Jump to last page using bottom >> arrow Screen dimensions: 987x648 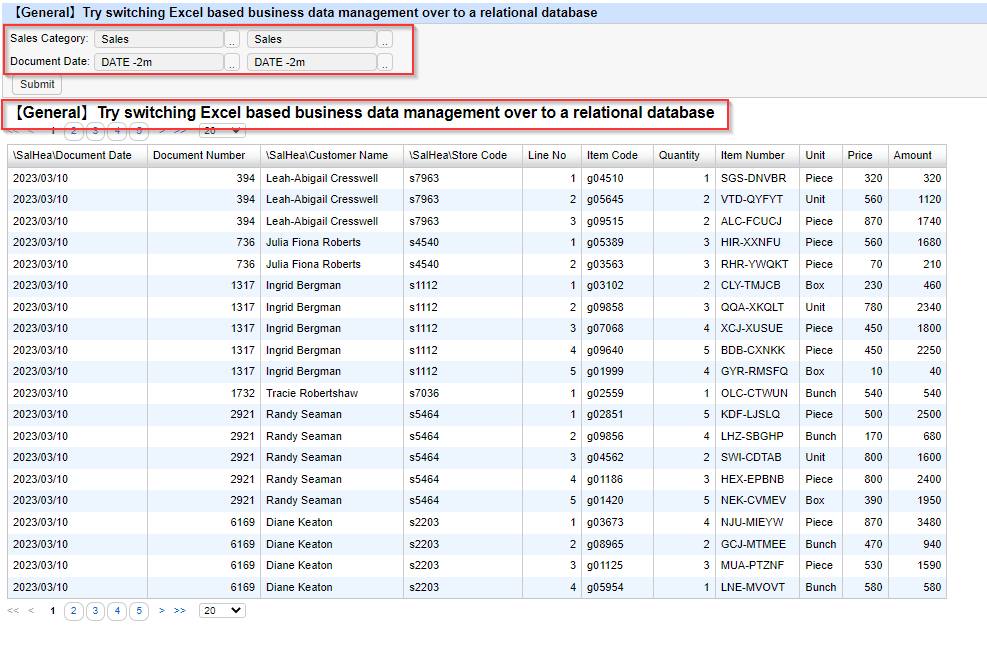pyautogui.click(x=180, y=610)
